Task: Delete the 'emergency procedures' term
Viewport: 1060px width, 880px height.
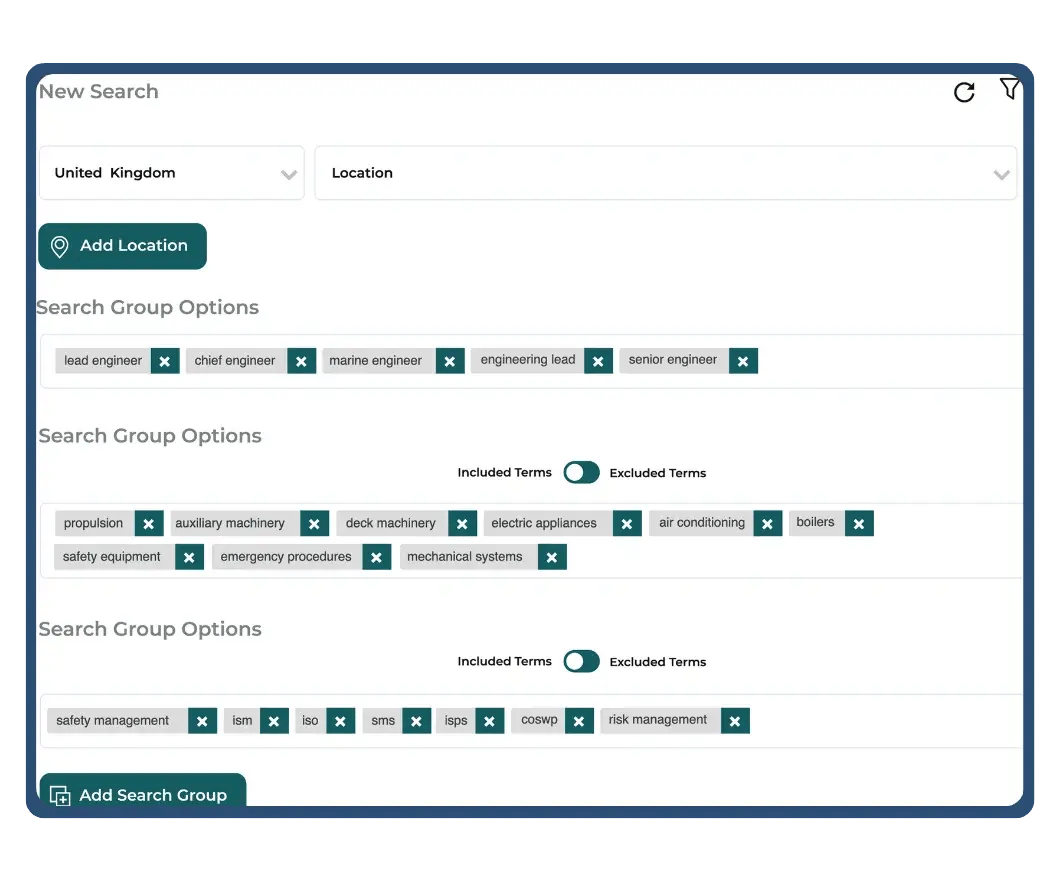Action: point(377,557)
